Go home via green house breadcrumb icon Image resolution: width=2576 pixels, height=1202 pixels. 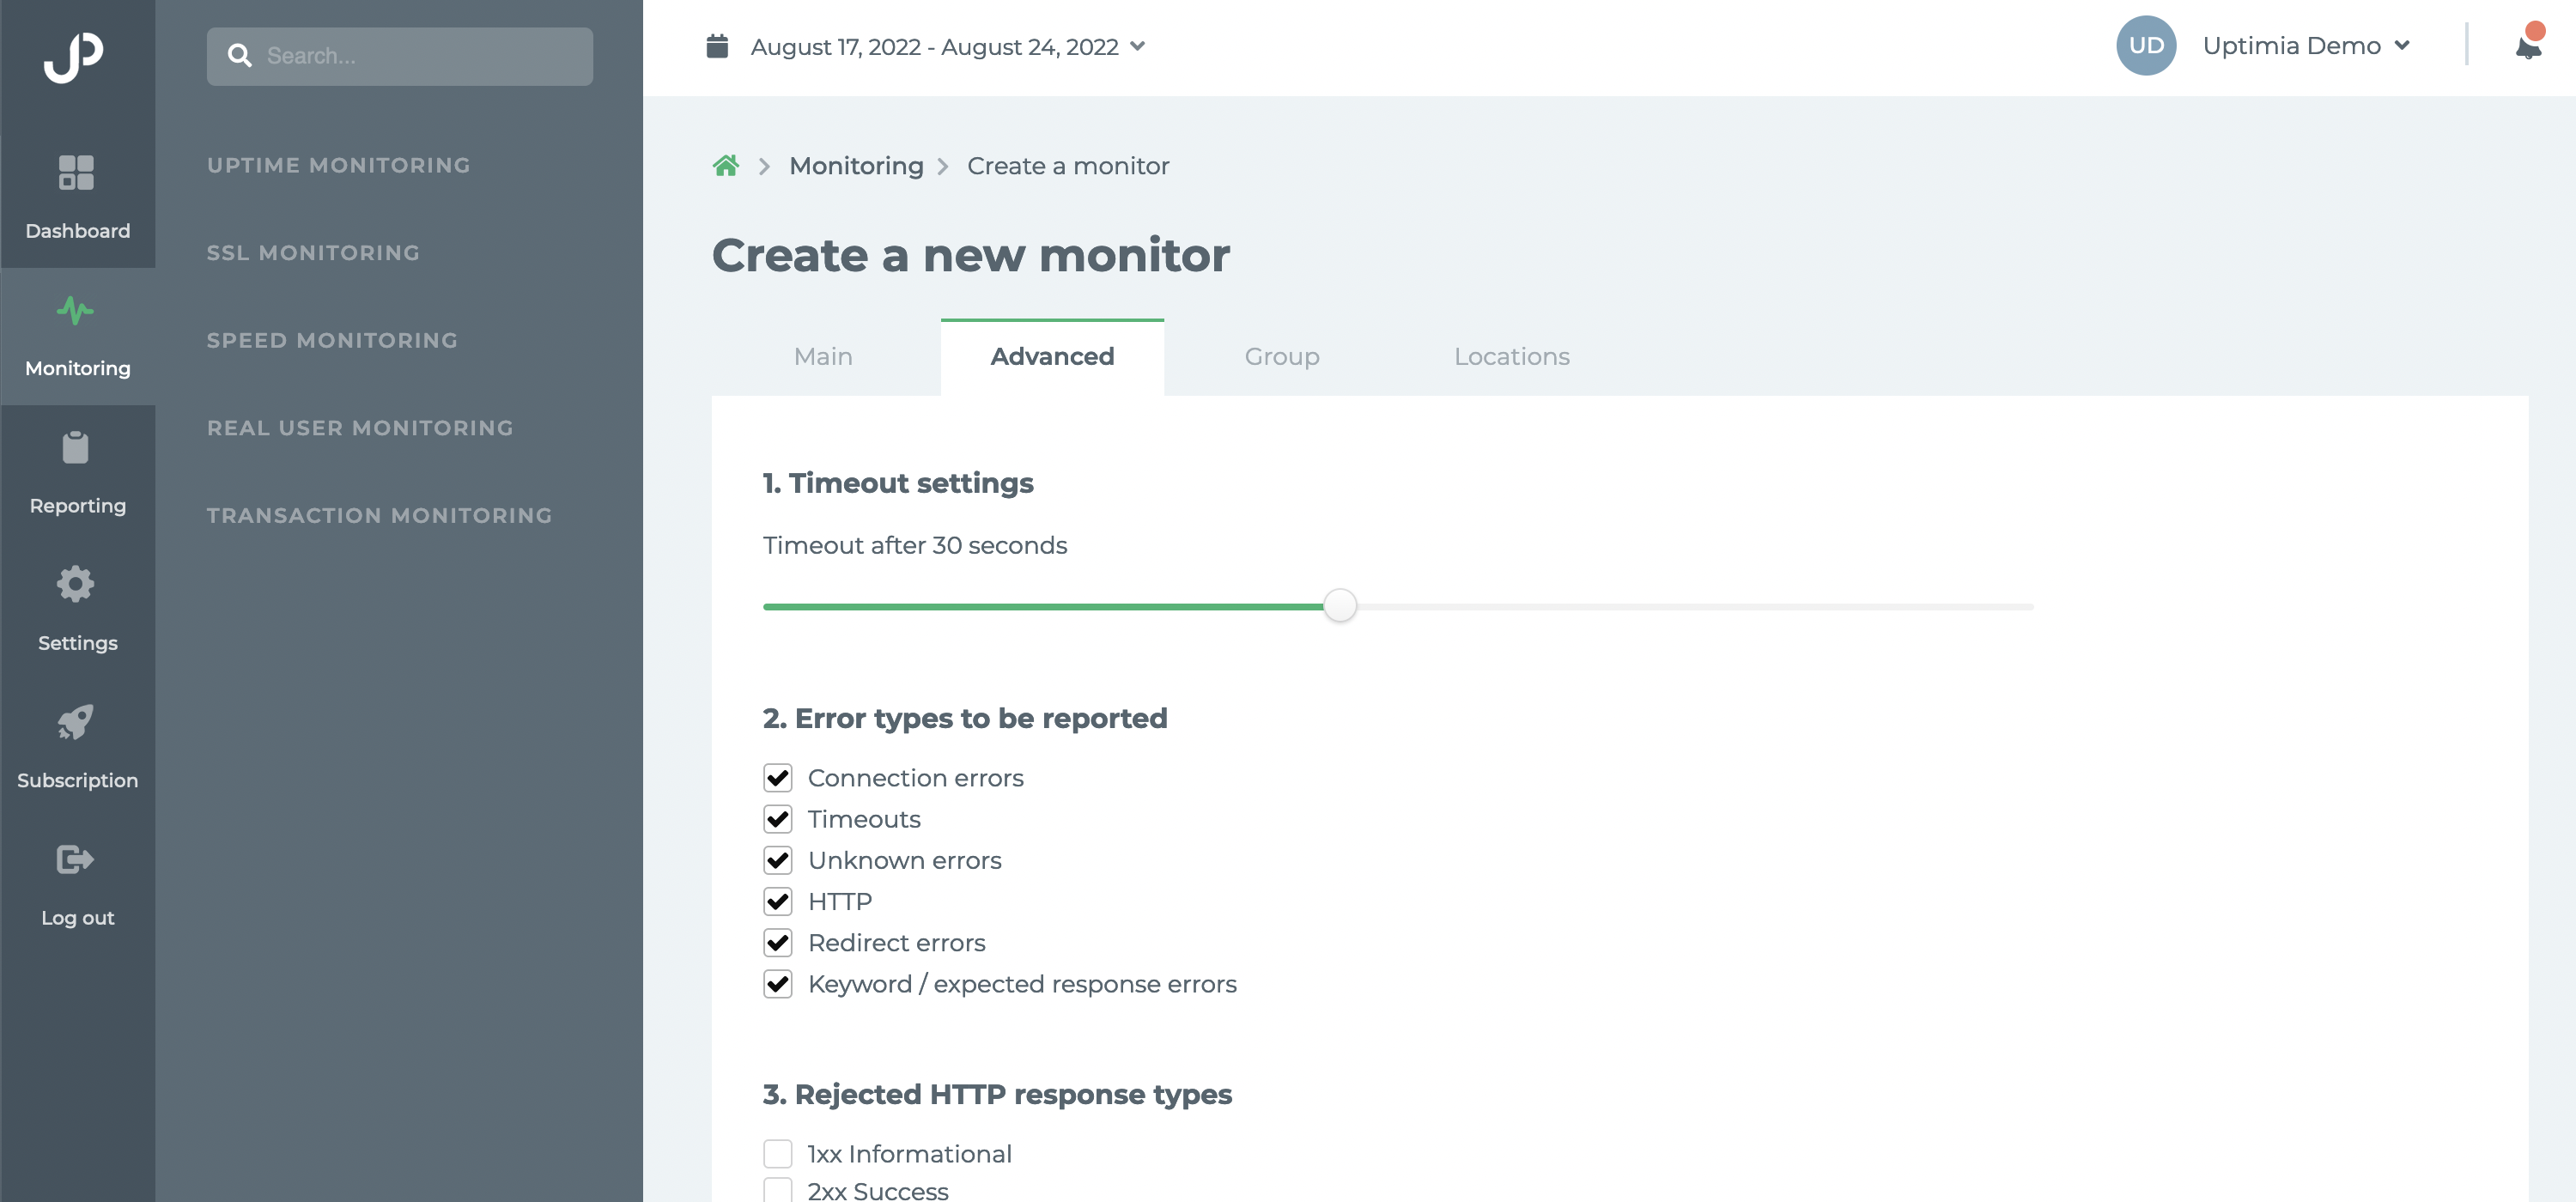[x=726, y=166]
